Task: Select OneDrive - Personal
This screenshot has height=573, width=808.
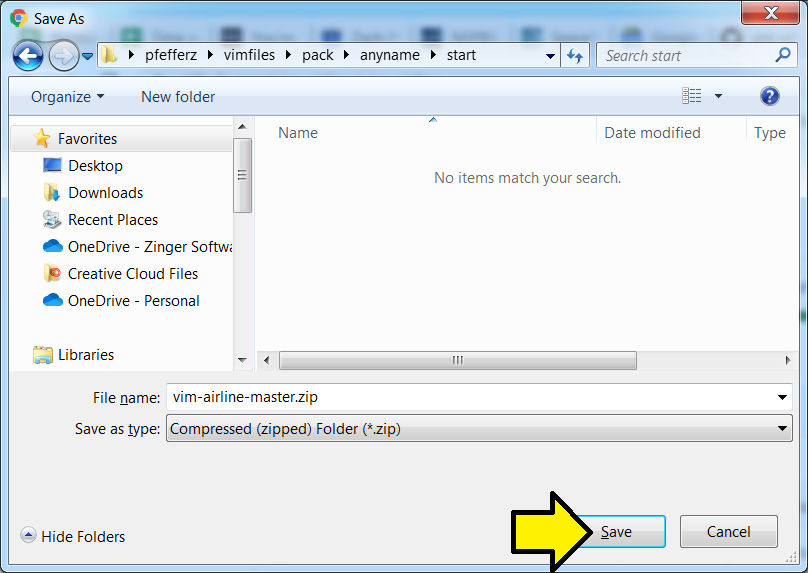Action: point(133,300)
